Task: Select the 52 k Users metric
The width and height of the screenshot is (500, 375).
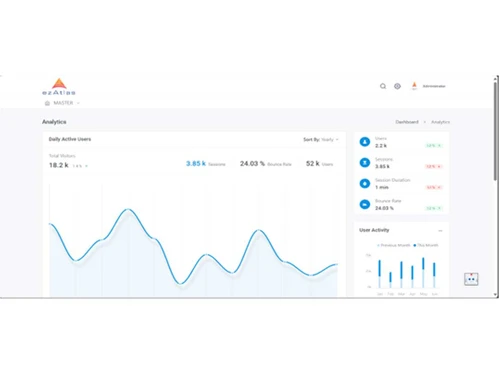Action: [x=319, y=164]
